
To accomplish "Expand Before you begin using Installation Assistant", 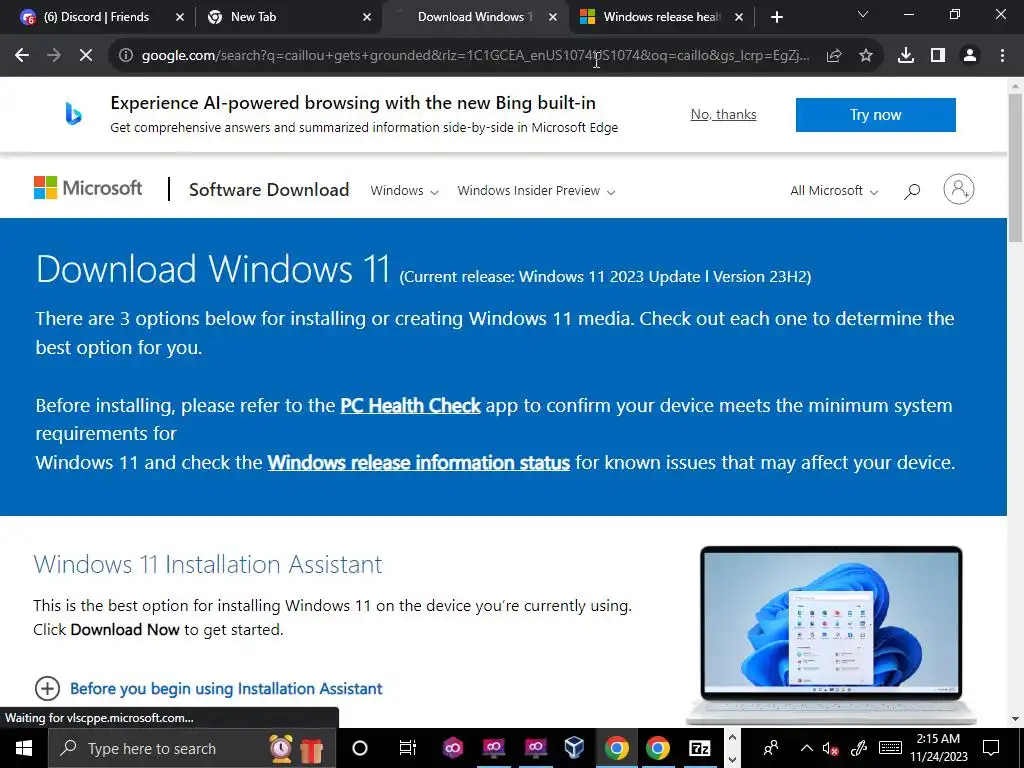I will click(x=208, y=688).
